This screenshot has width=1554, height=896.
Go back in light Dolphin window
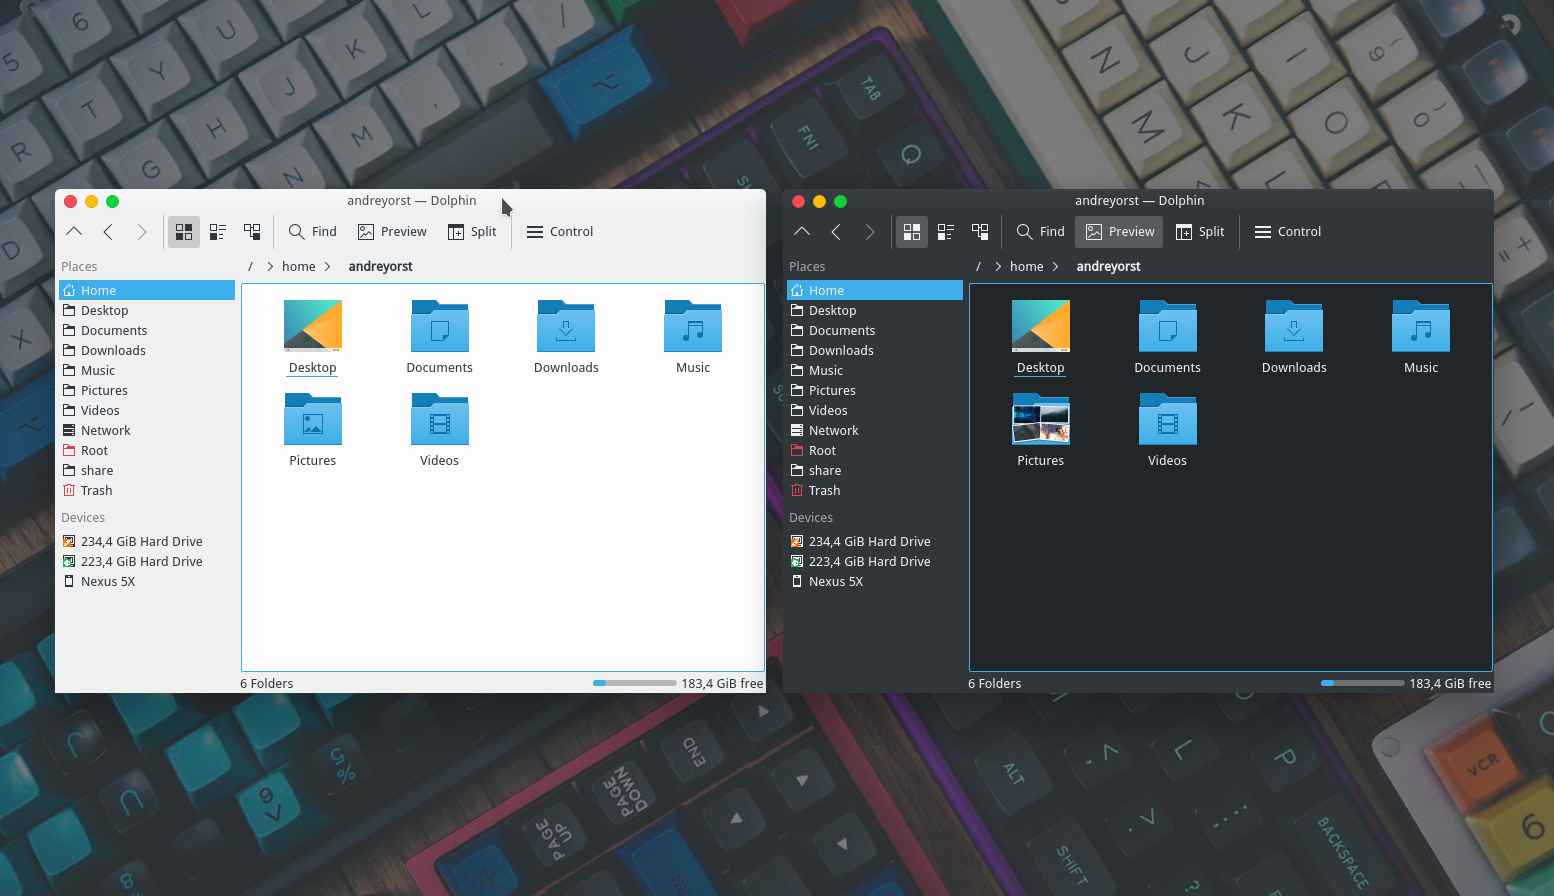[108, 232]
